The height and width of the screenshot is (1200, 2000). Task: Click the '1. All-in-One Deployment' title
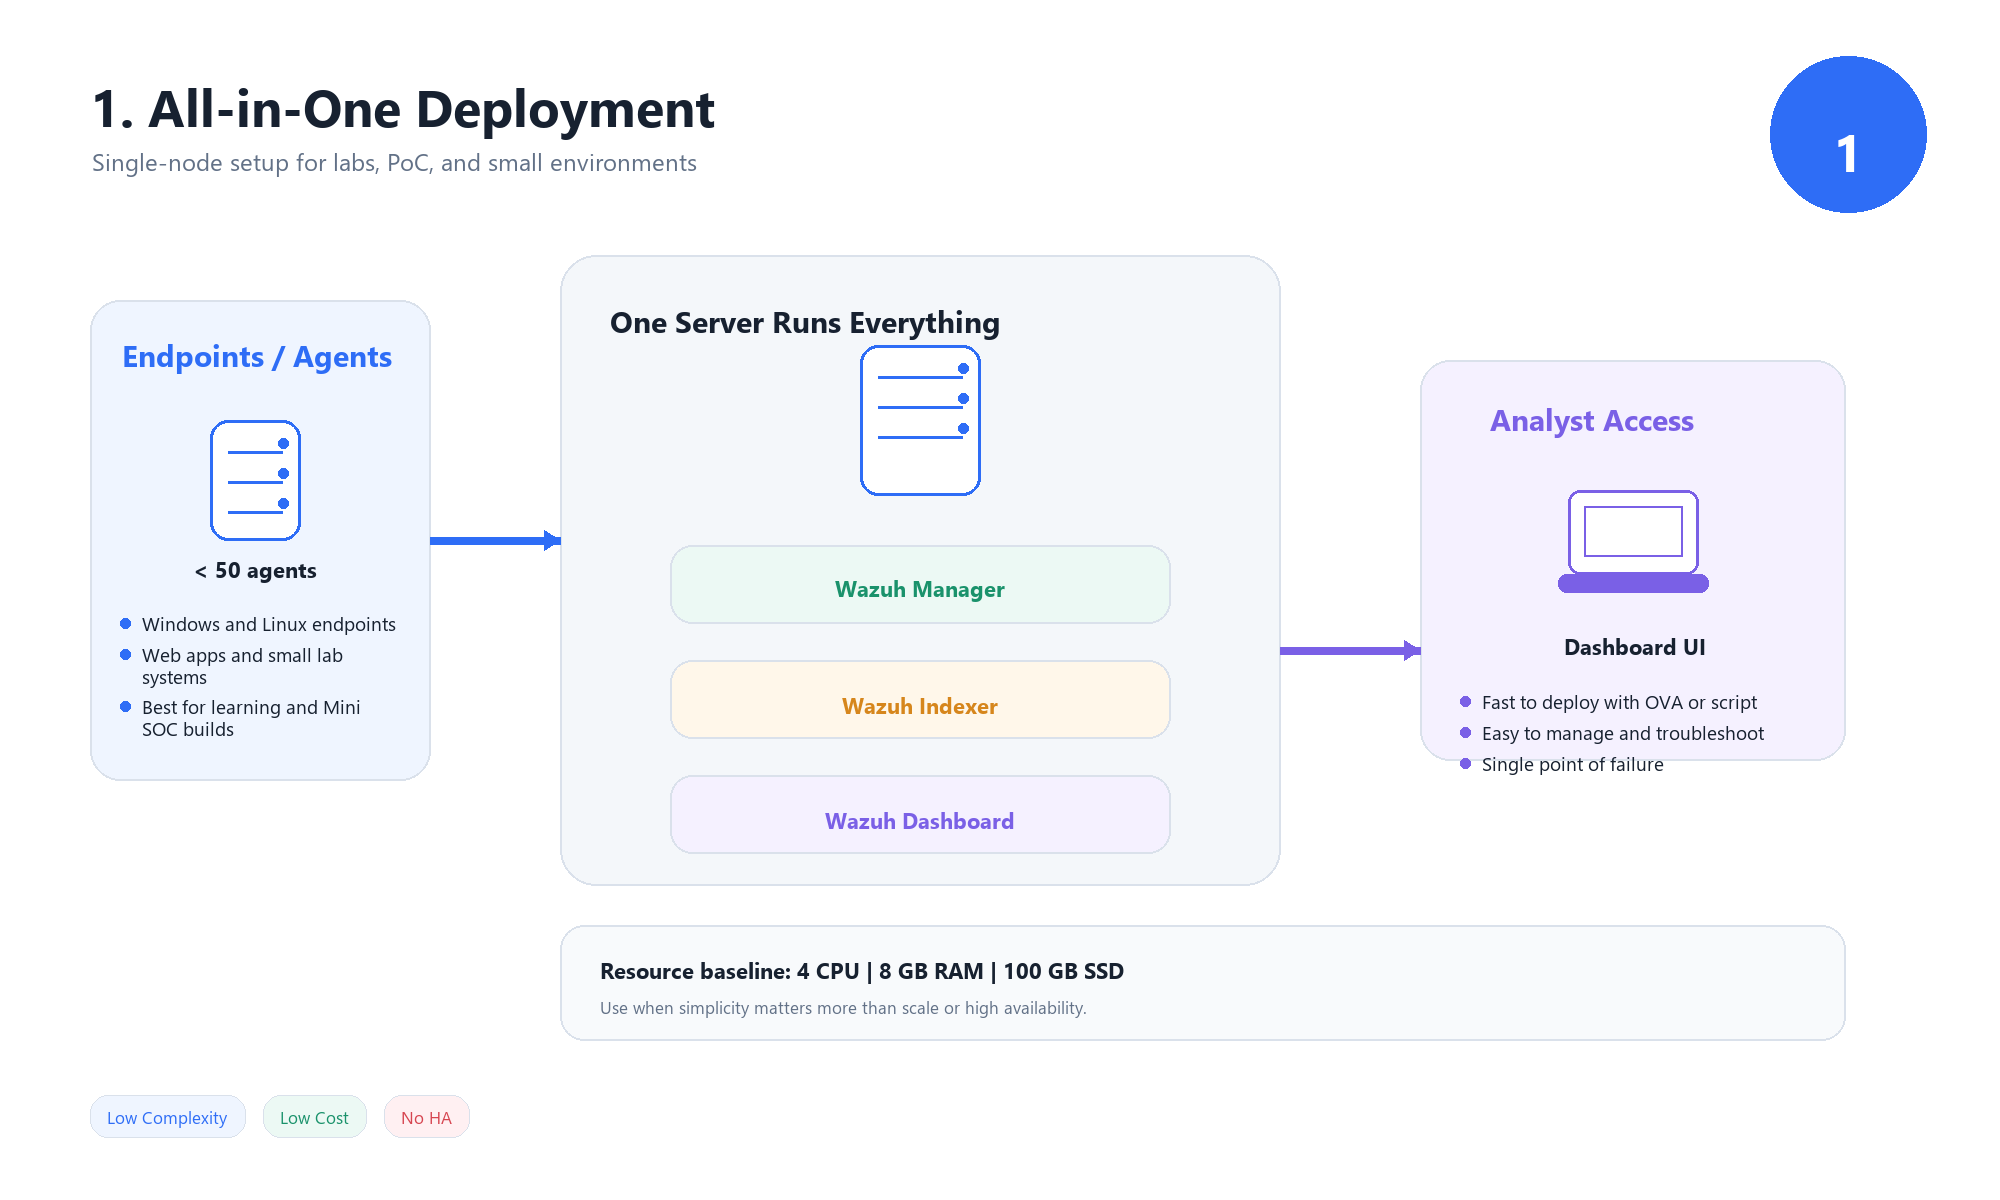pos(403,110)
